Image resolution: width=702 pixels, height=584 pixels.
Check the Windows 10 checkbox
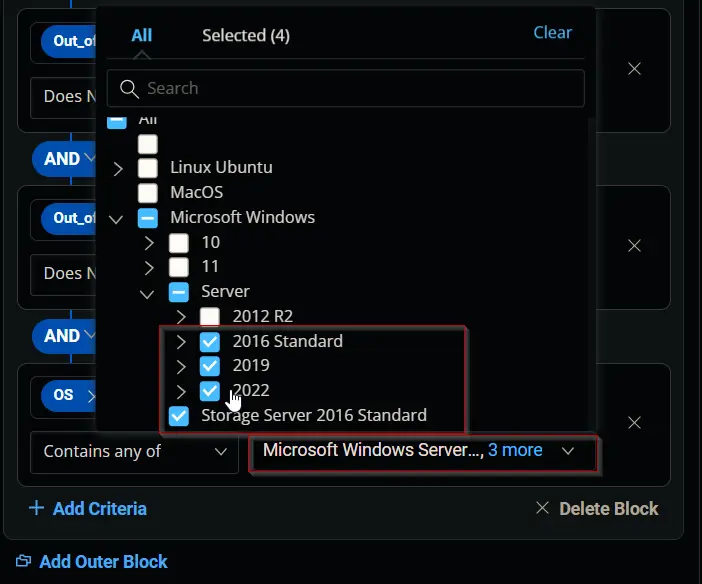pyautogui.click(x=179, y=243)
